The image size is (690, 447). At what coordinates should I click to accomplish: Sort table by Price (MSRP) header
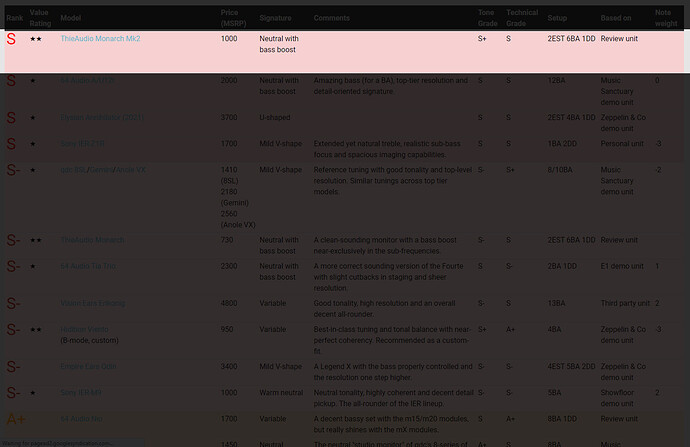point(233,18)
